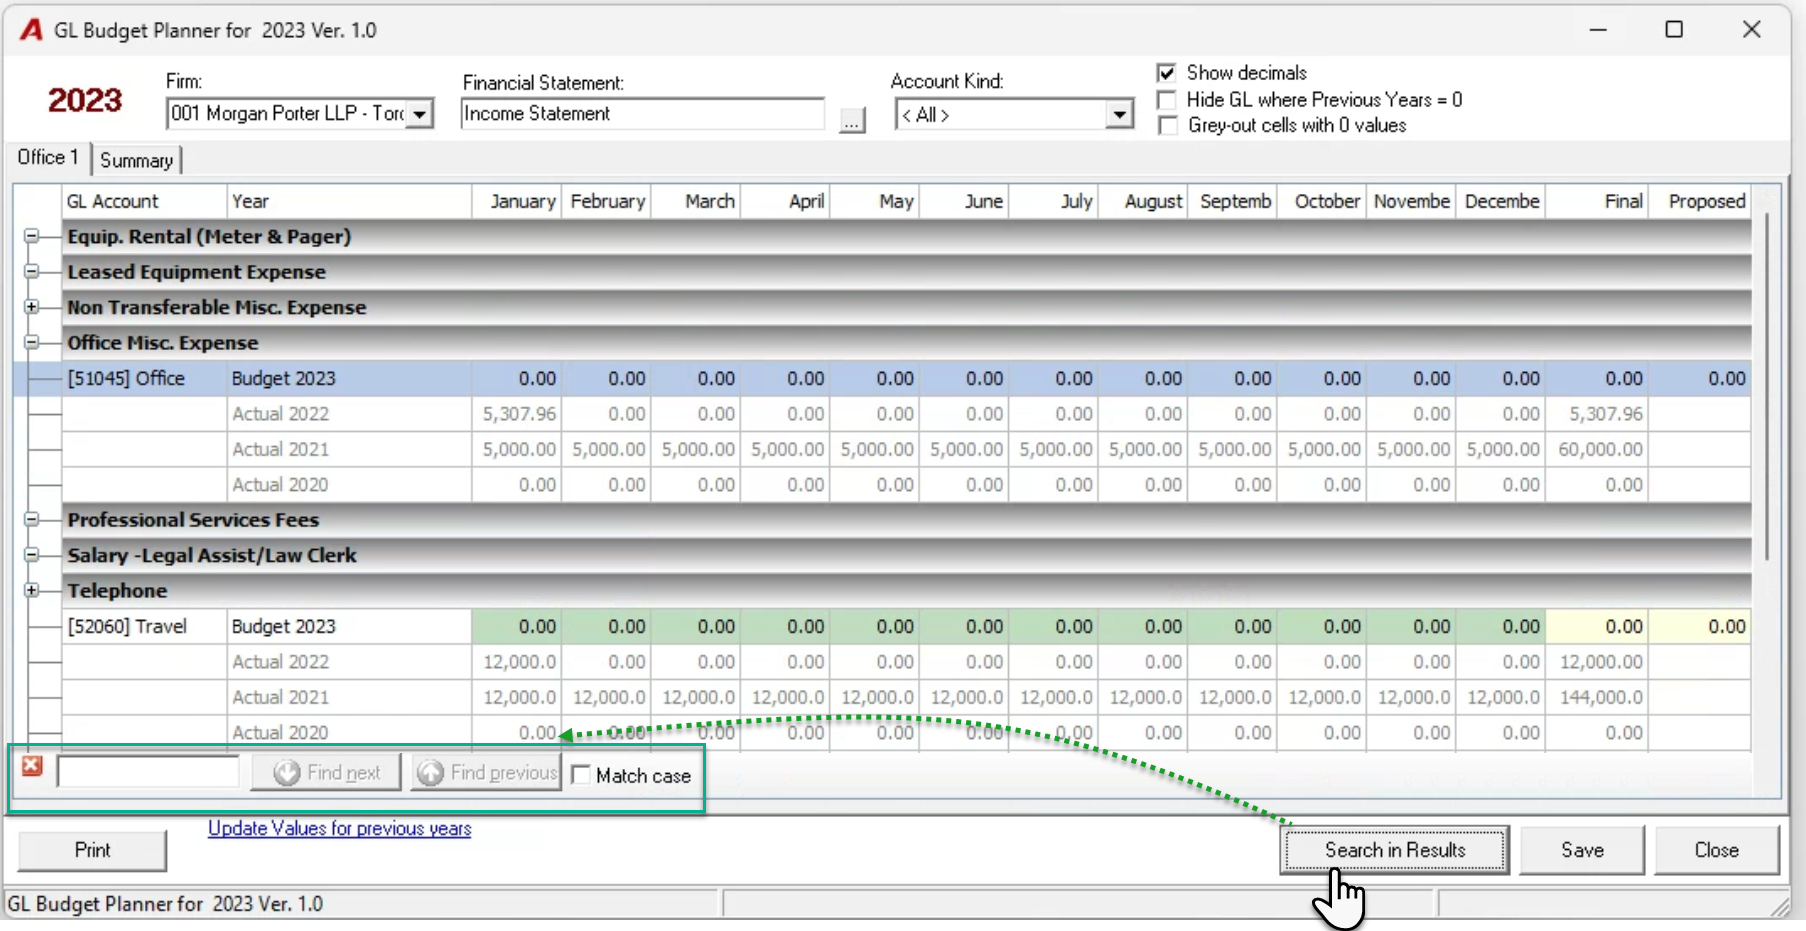Click the 60,000.00 Final cell
This screenshot has width=1806, height=931.
point(1596,450)
